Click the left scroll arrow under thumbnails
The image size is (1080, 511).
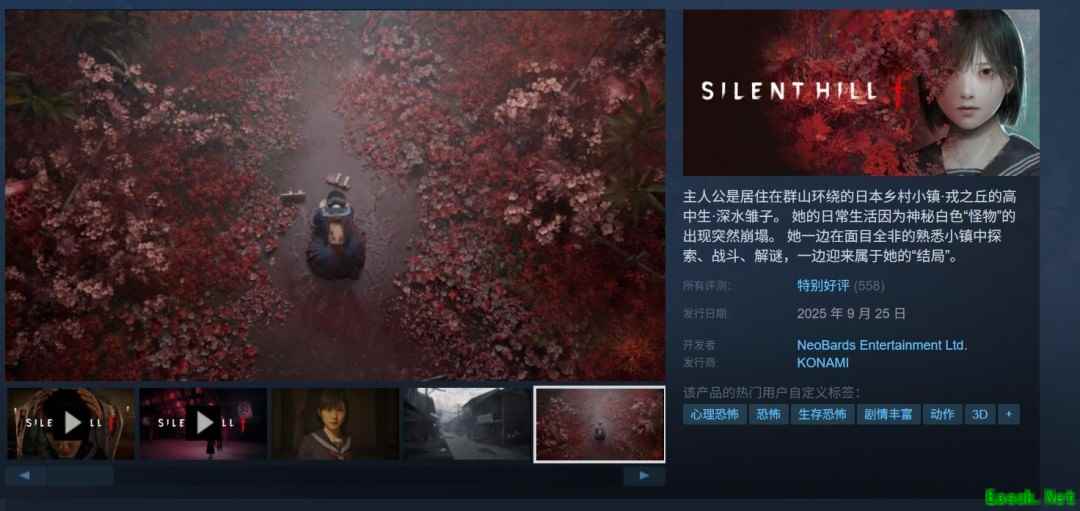25,475
